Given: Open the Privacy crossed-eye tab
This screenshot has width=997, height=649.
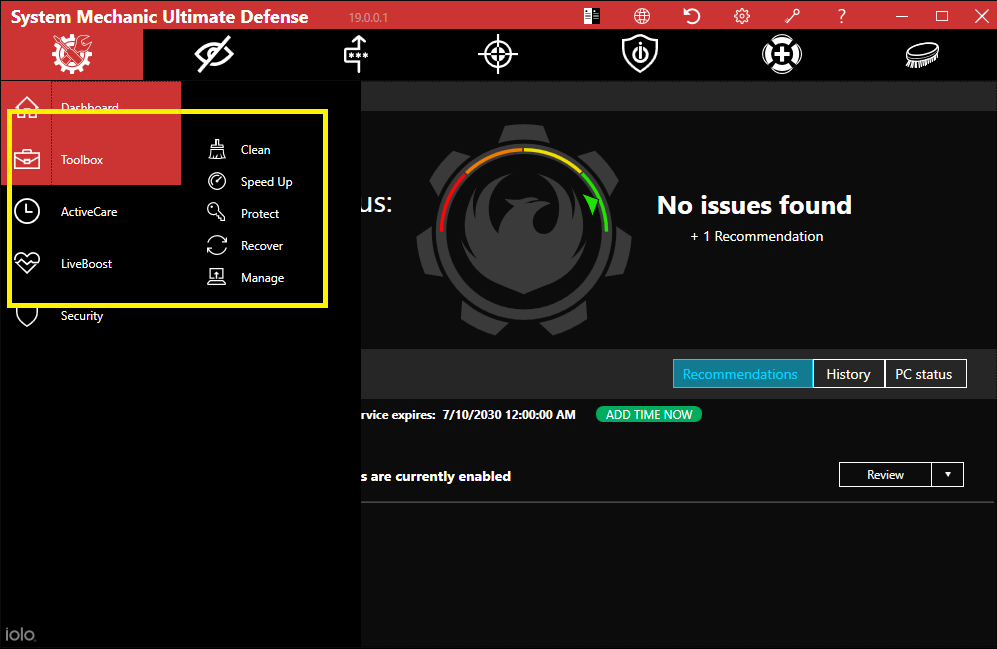Looking at the screenshot, I should tap(214, 54).
